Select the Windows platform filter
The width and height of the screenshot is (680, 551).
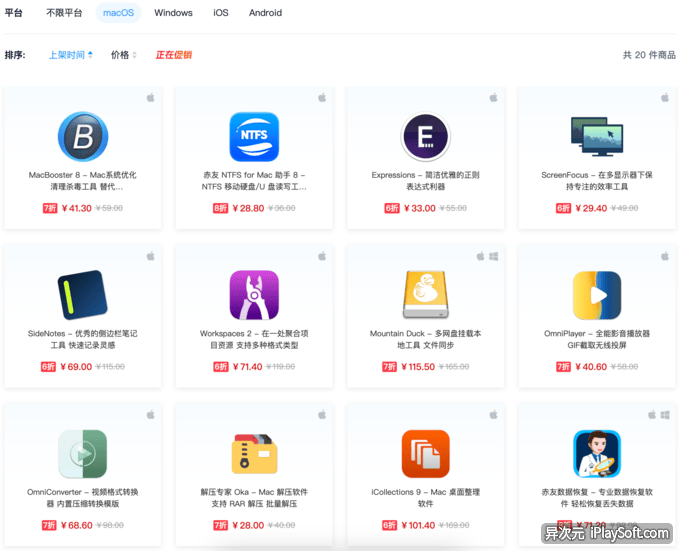[173, 13]
